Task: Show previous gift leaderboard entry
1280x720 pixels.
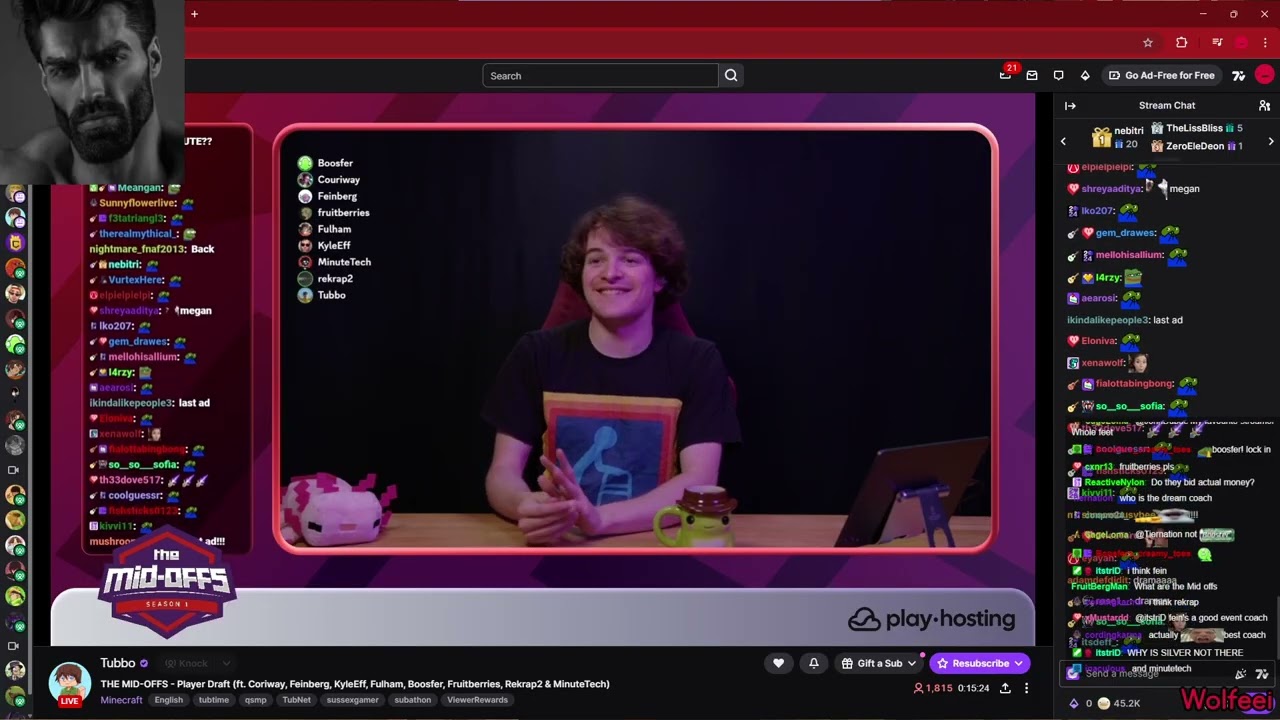Action: click(x=1063, y=142)
